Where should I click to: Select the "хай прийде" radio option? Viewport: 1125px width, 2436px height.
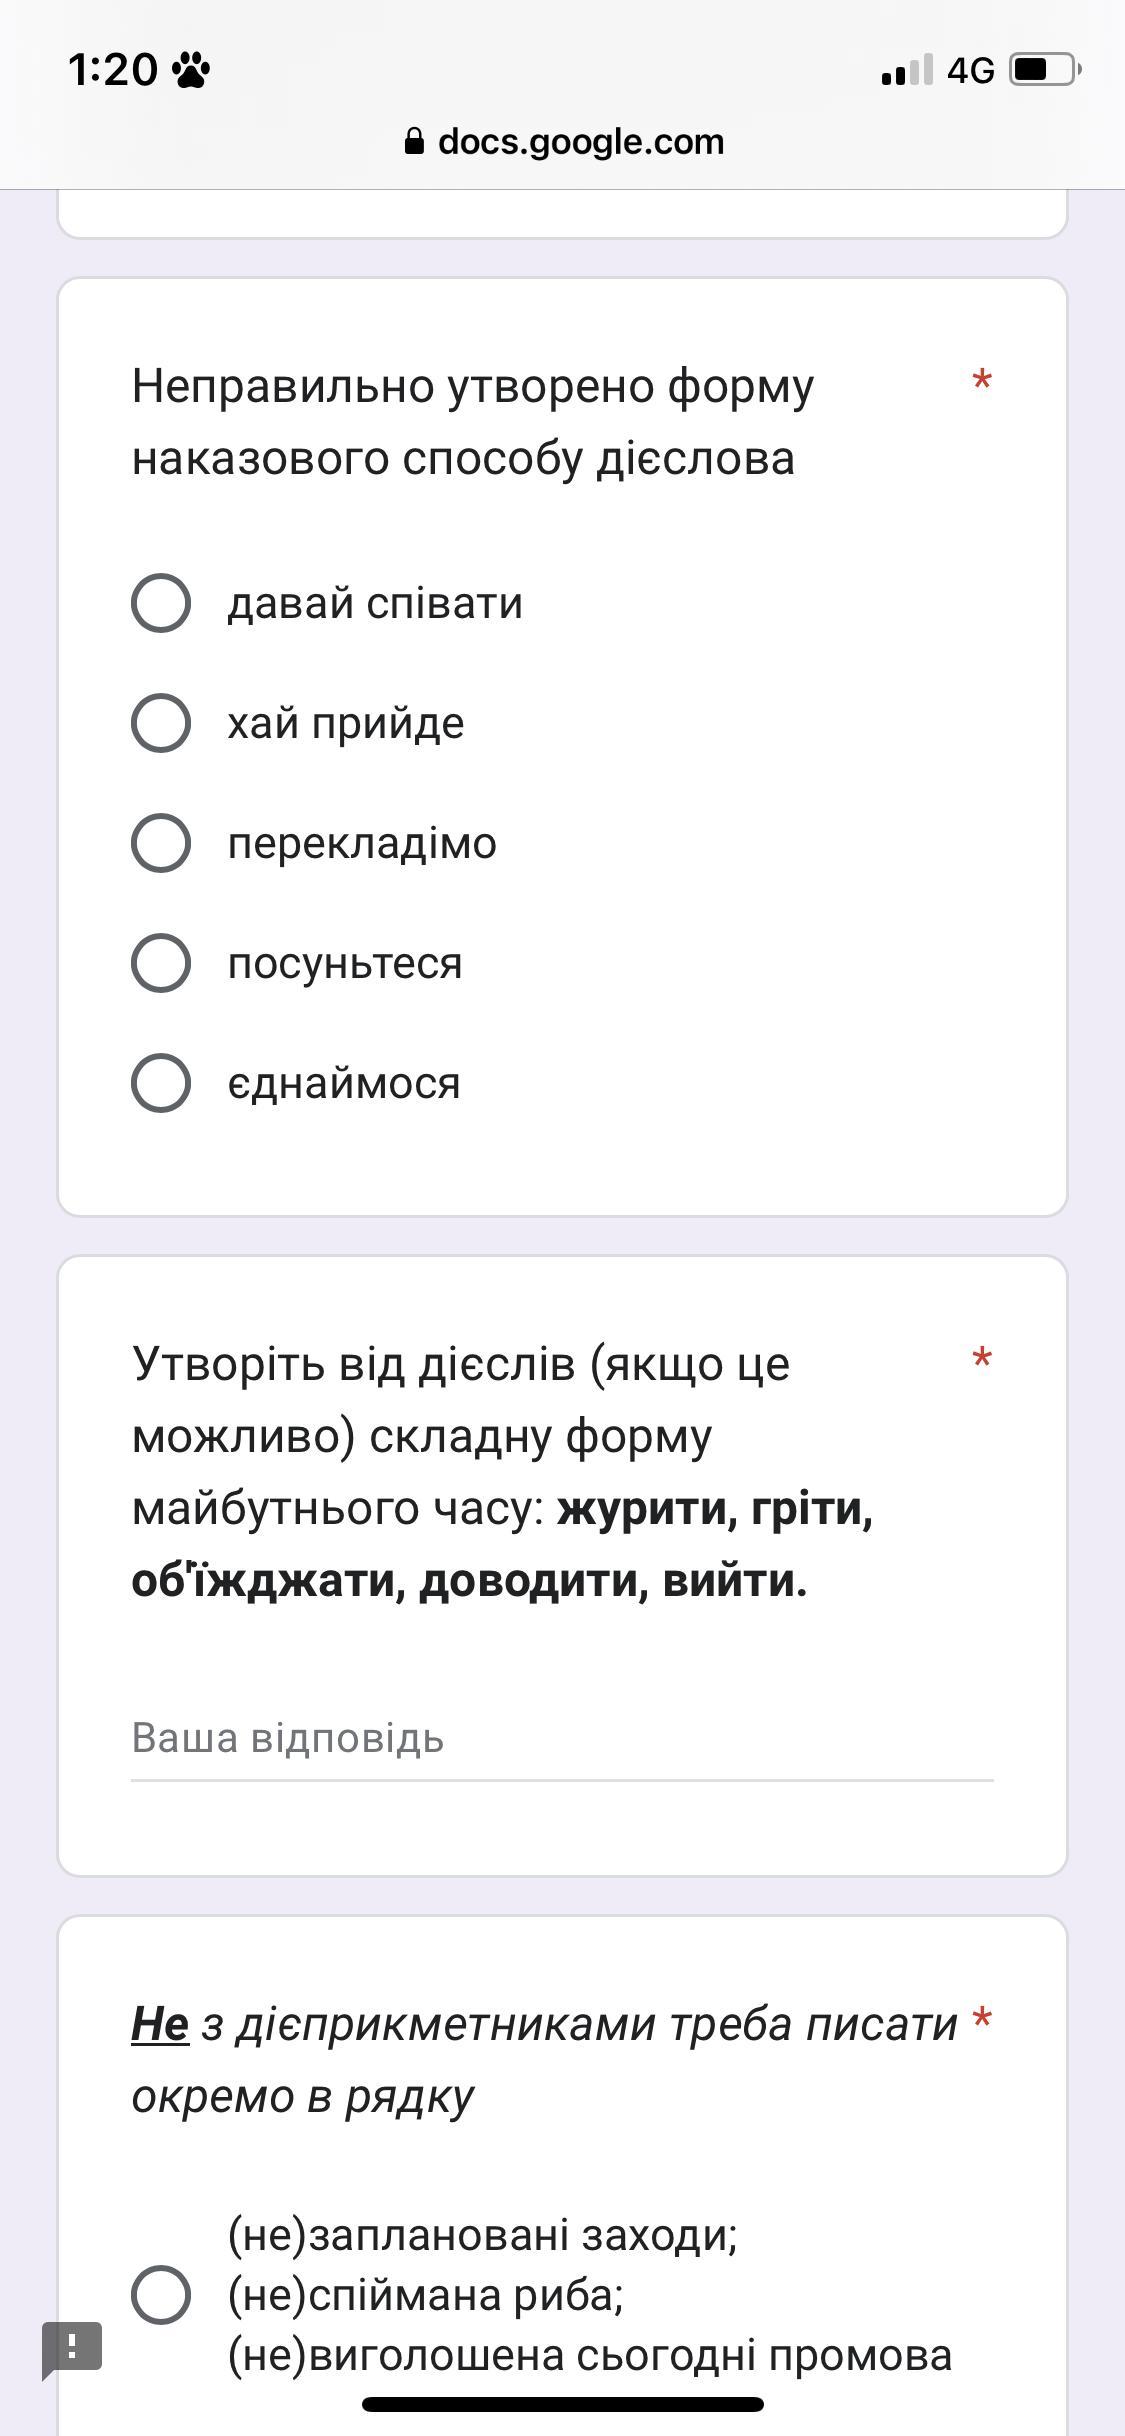161,723
